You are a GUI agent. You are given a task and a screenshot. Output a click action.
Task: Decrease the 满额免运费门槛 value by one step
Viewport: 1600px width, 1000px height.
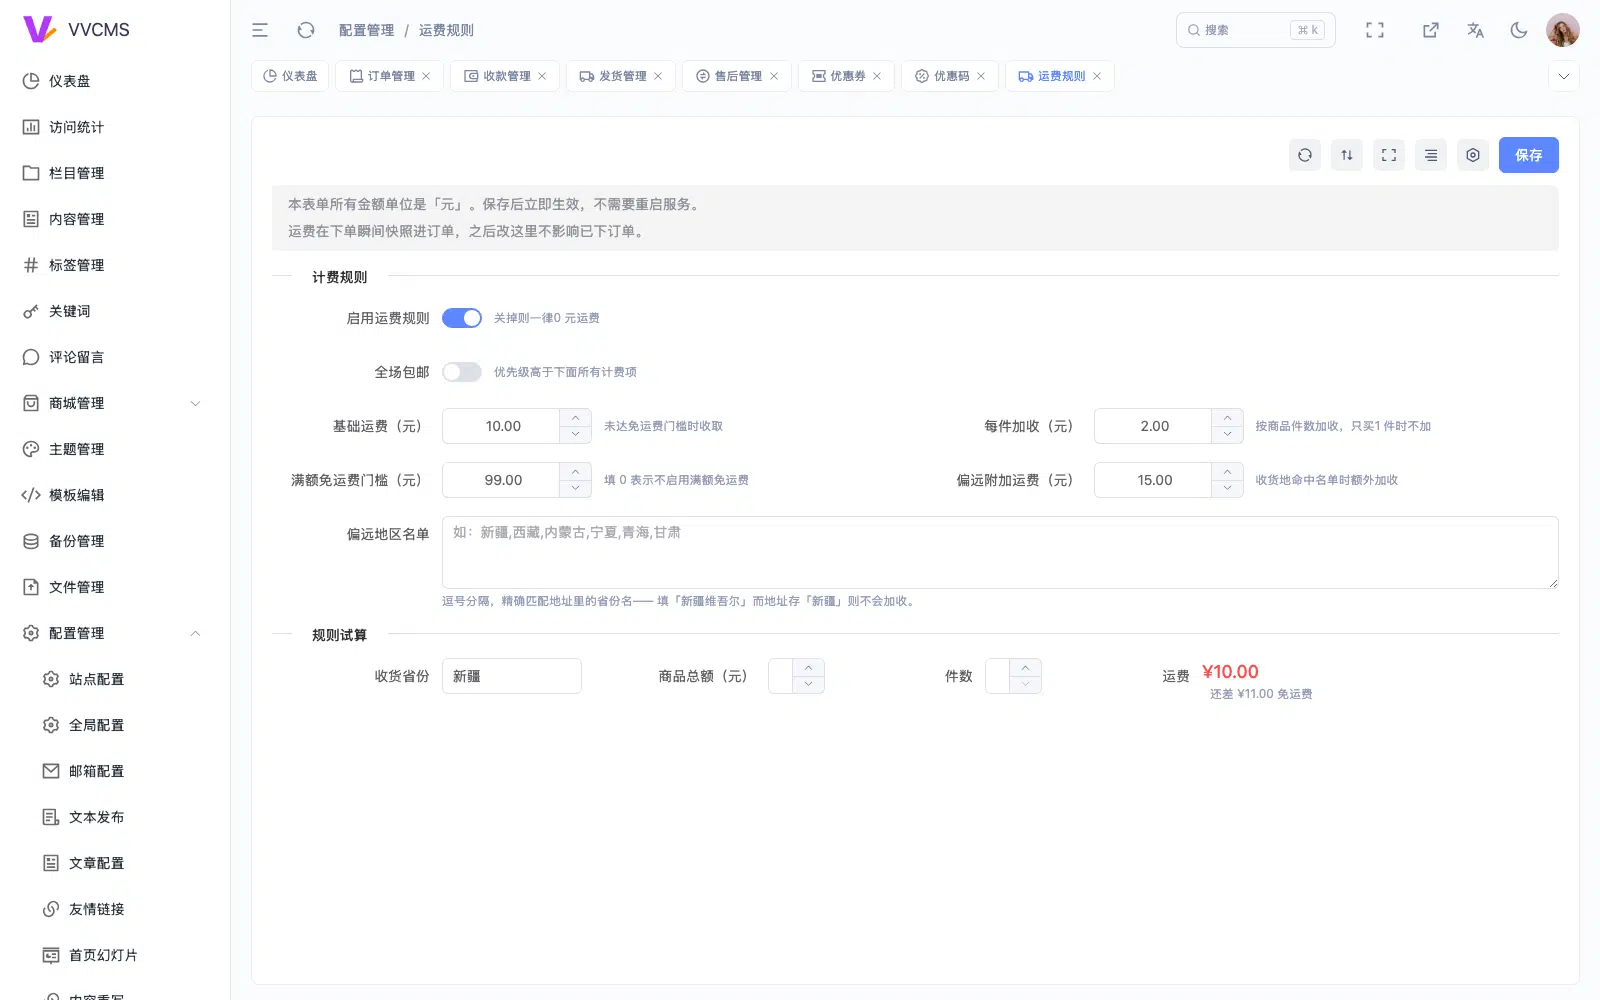575,488
